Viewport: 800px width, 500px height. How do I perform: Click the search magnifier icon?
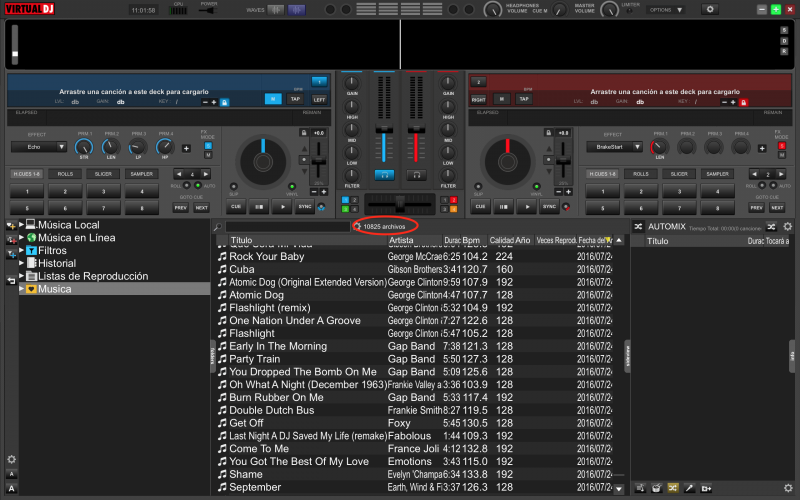coord(218,227)
